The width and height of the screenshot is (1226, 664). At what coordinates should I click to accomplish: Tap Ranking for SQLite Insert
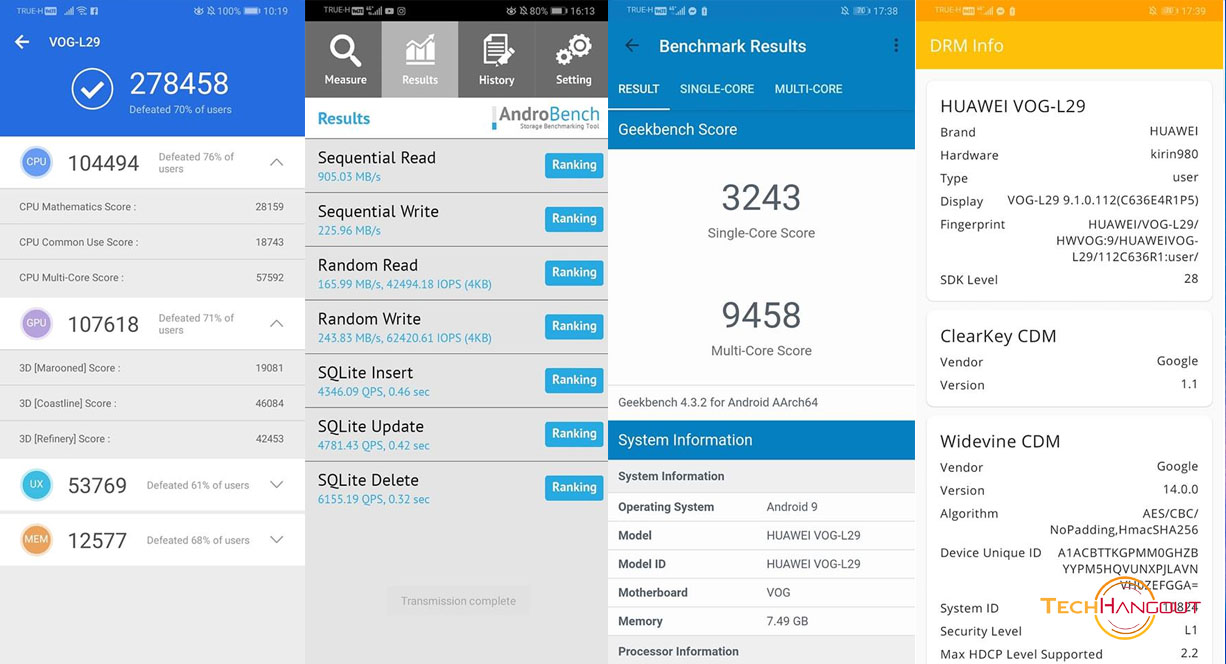tap(574, 380)
